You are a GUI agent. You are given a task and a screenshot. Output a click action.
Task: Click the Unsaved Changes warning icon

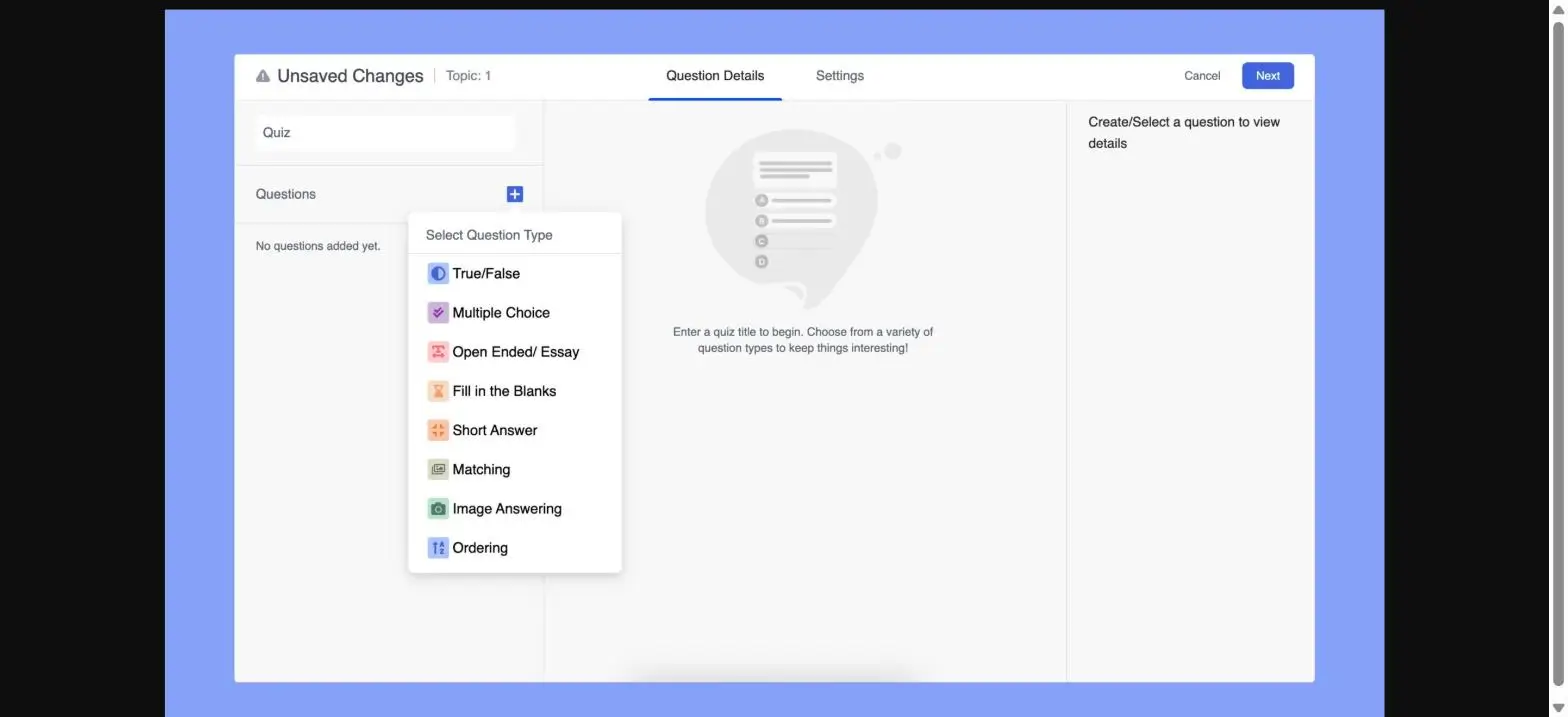pos(263,76)
